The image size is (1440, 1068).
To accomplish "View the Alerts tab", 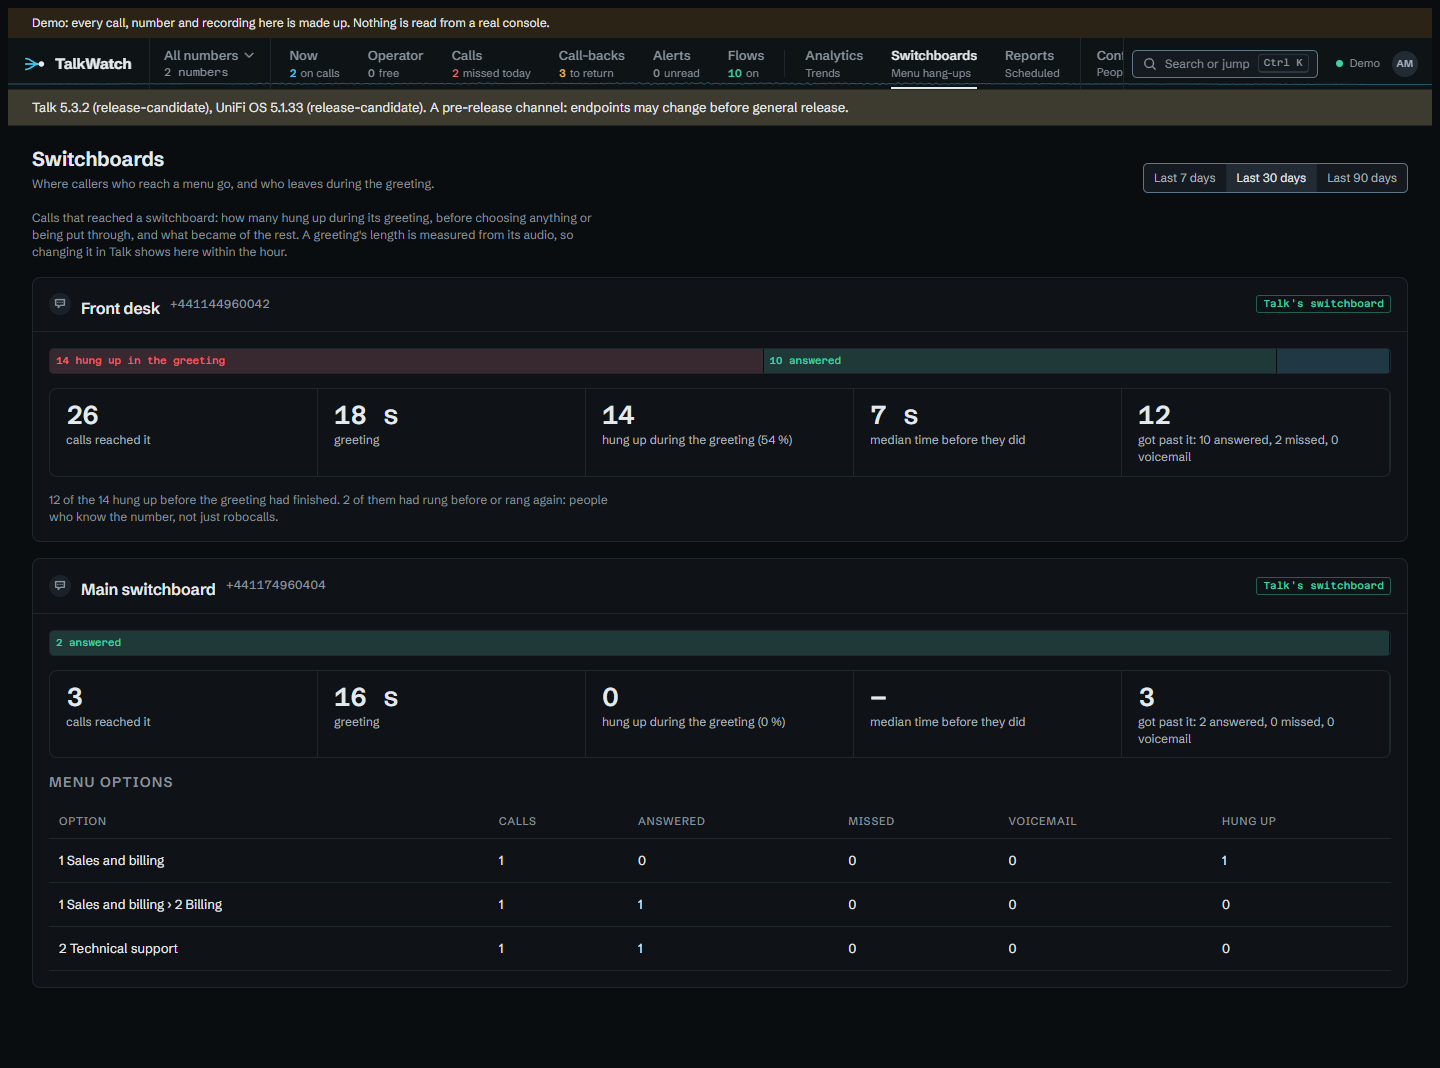I will (676, 63).
